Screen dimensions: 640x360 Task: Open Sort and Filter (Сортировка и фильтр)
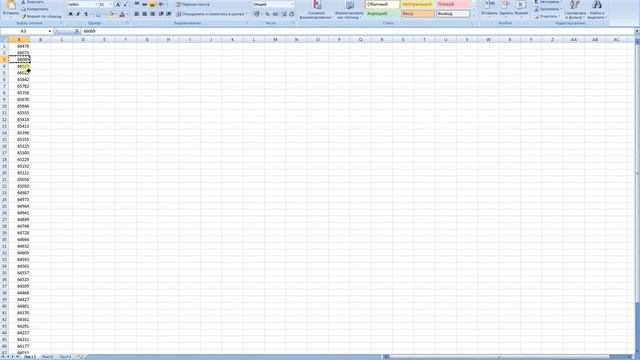tap(575, 10)
